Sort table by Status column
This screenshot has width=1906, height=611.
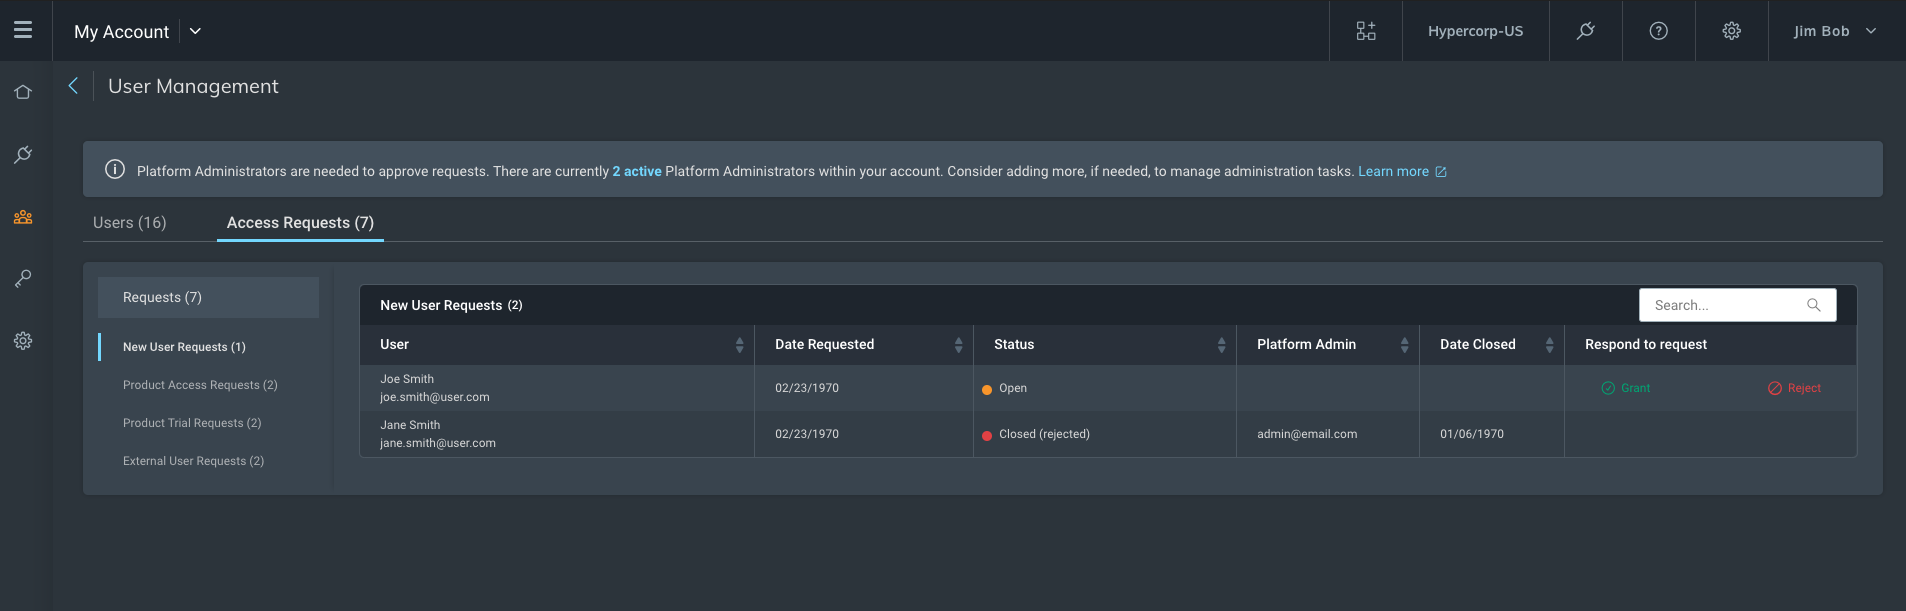pyautogui.click(x=1221, y=345)
